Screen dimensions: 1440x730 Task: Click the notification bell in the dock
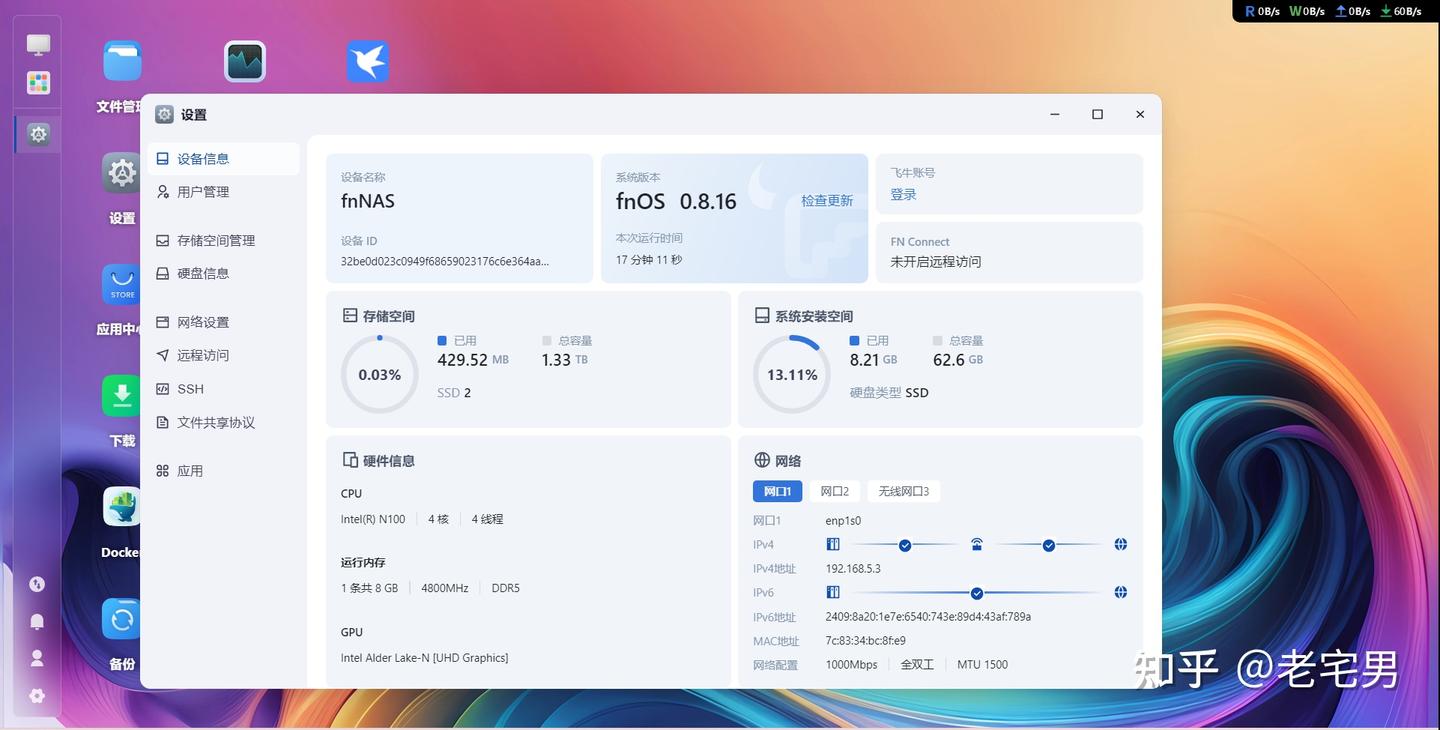37,621
